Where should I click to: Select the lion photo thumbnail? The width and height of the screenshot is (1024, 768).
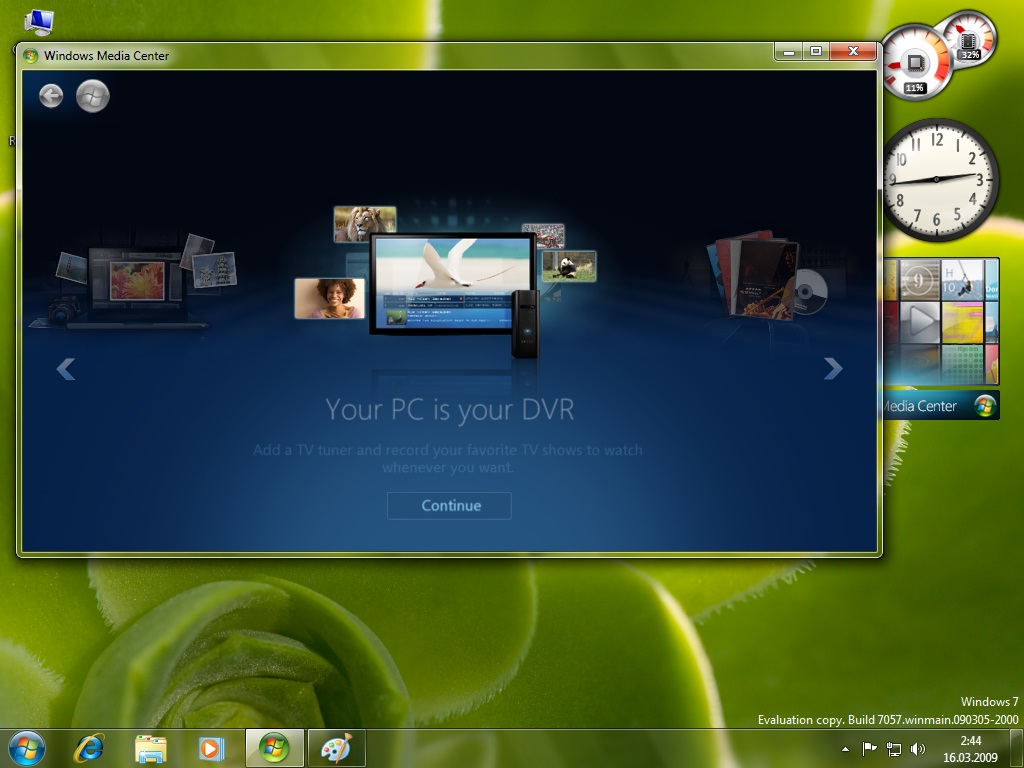click(x=364, y=223)
